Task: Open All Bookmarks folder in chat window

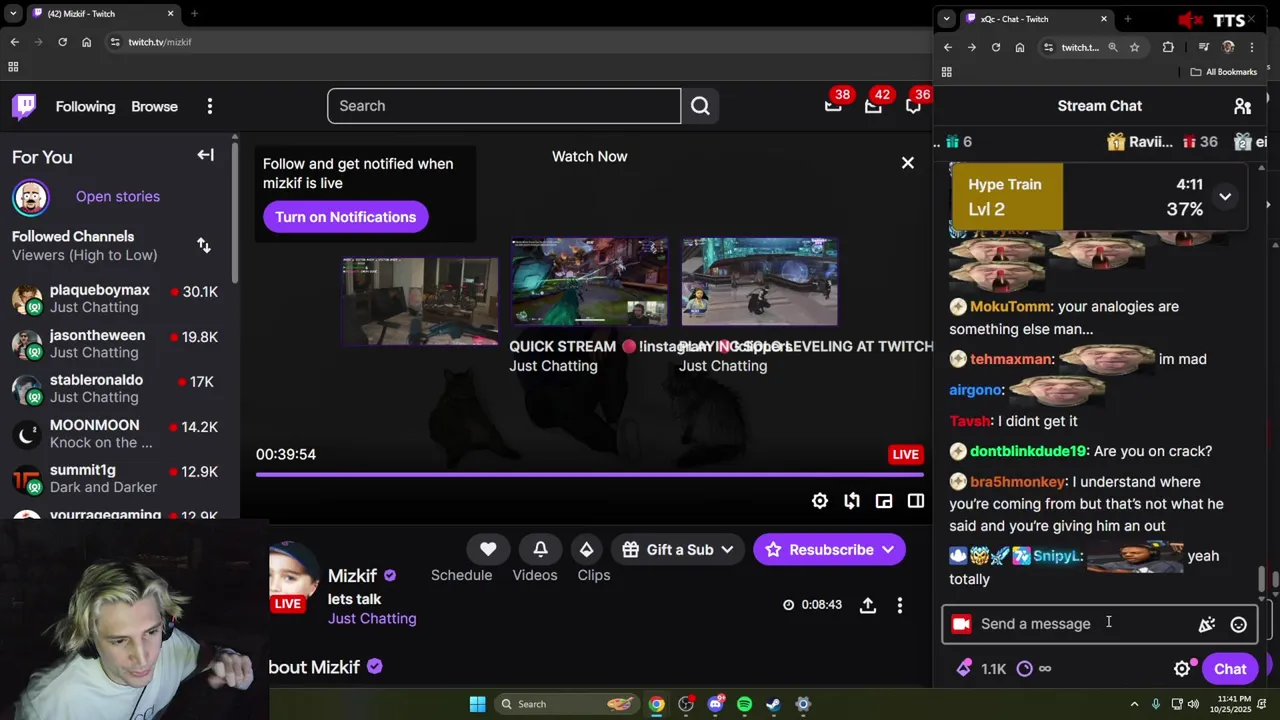Action: pos(1225,72)
